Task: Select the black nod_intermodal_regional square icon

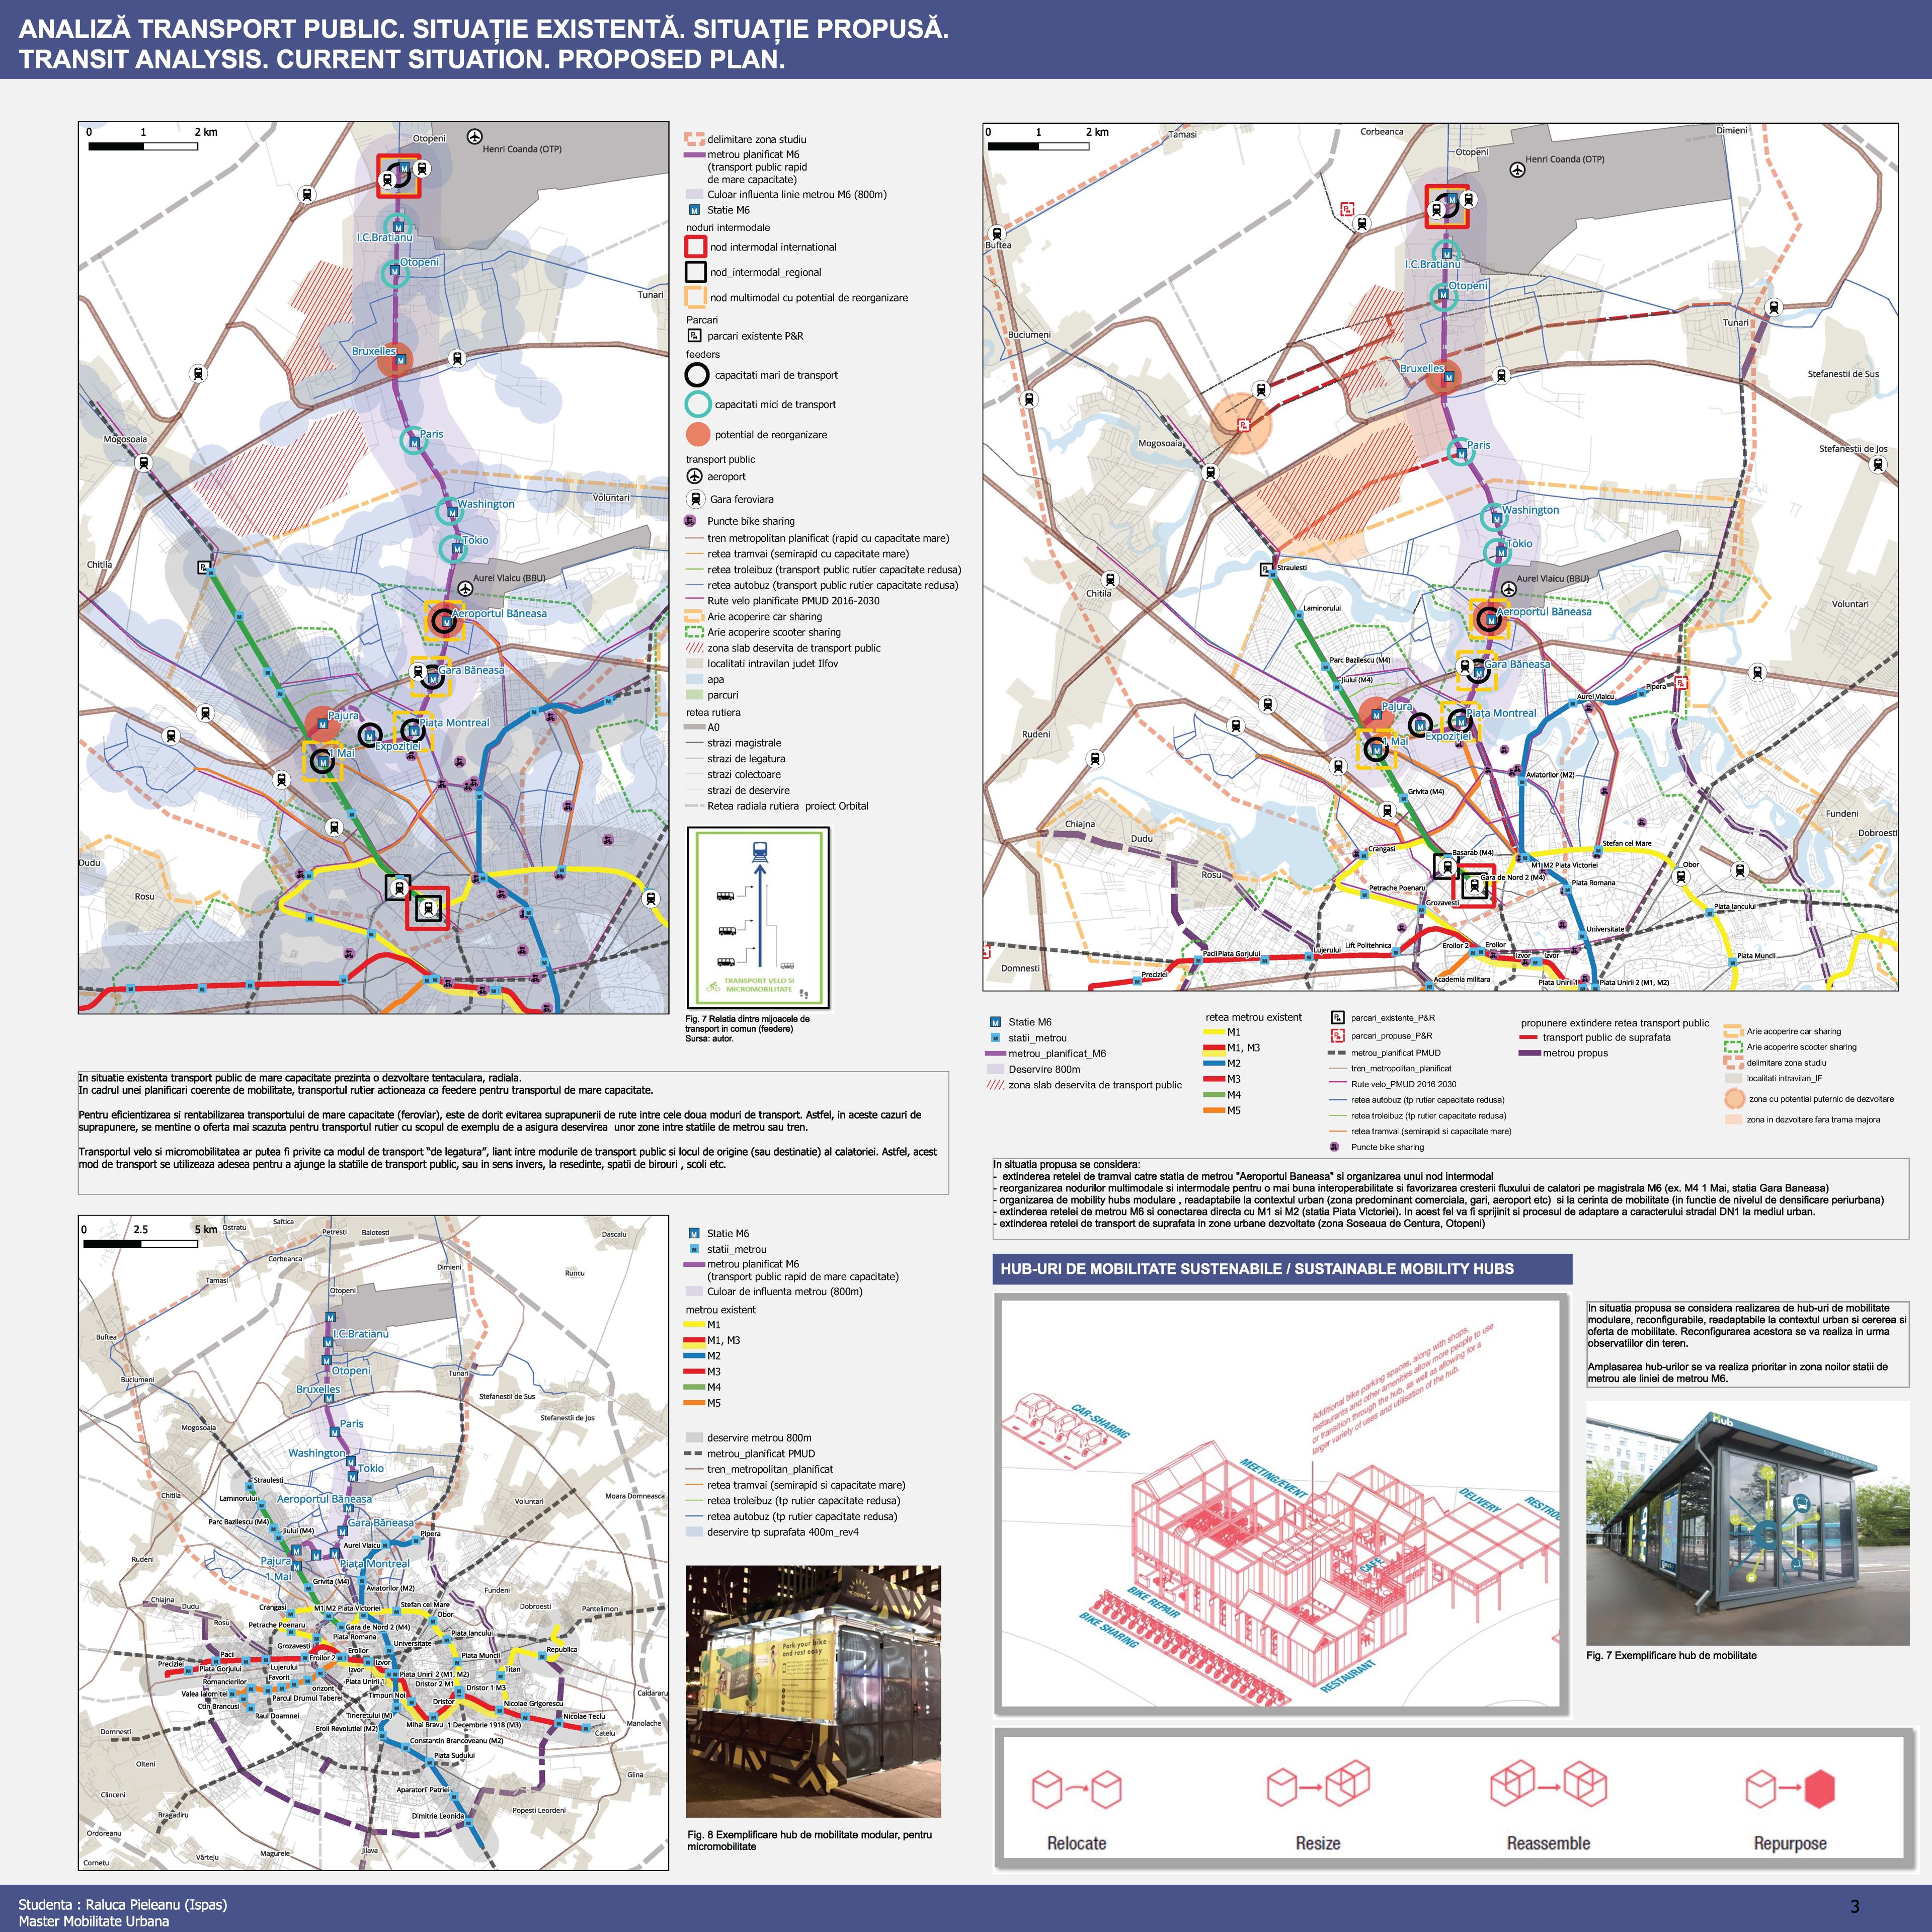Action: pyautogui.click(x=696, y=272)
